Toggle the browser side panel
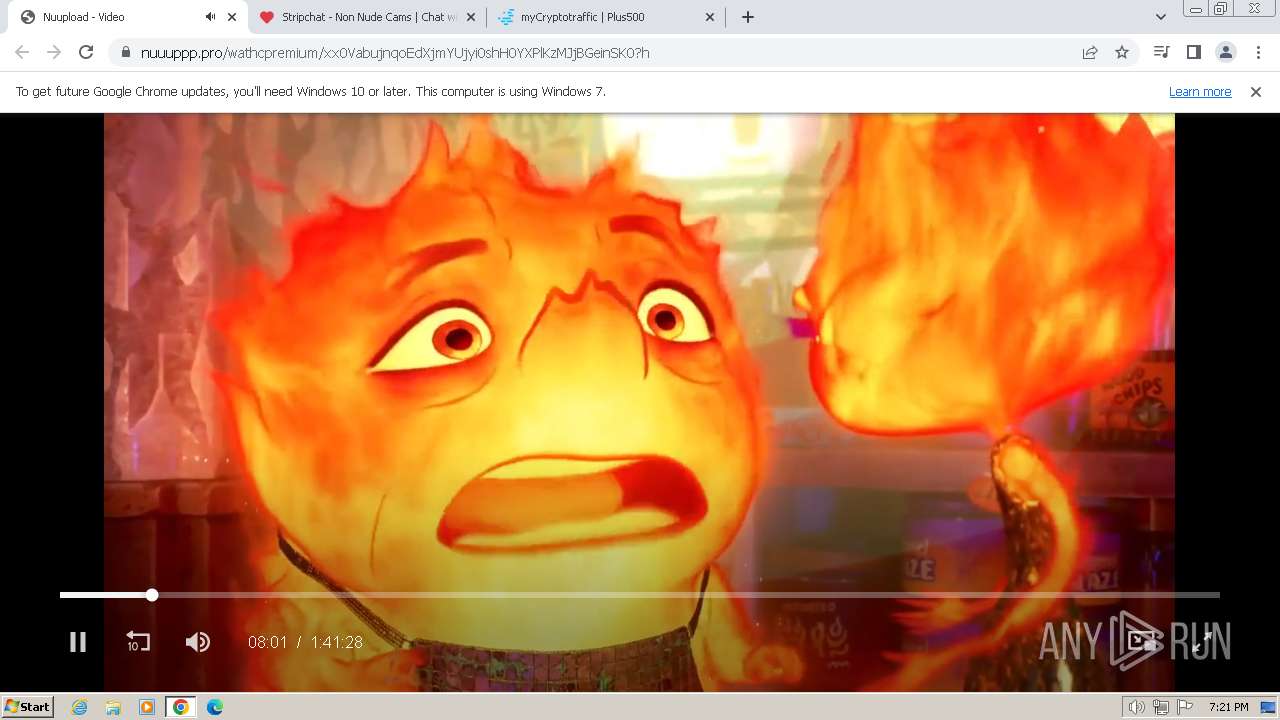Image resolution: width=1280 pixels, height=720 pixels. [x=1193, y=52]
